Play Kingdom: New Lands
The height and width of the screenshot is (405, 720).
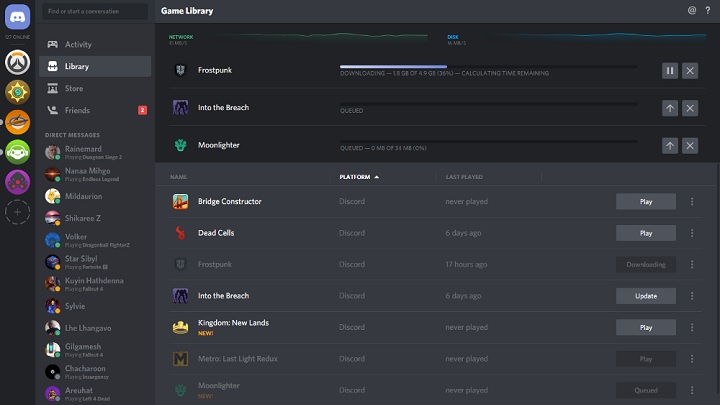coord(646,327)
